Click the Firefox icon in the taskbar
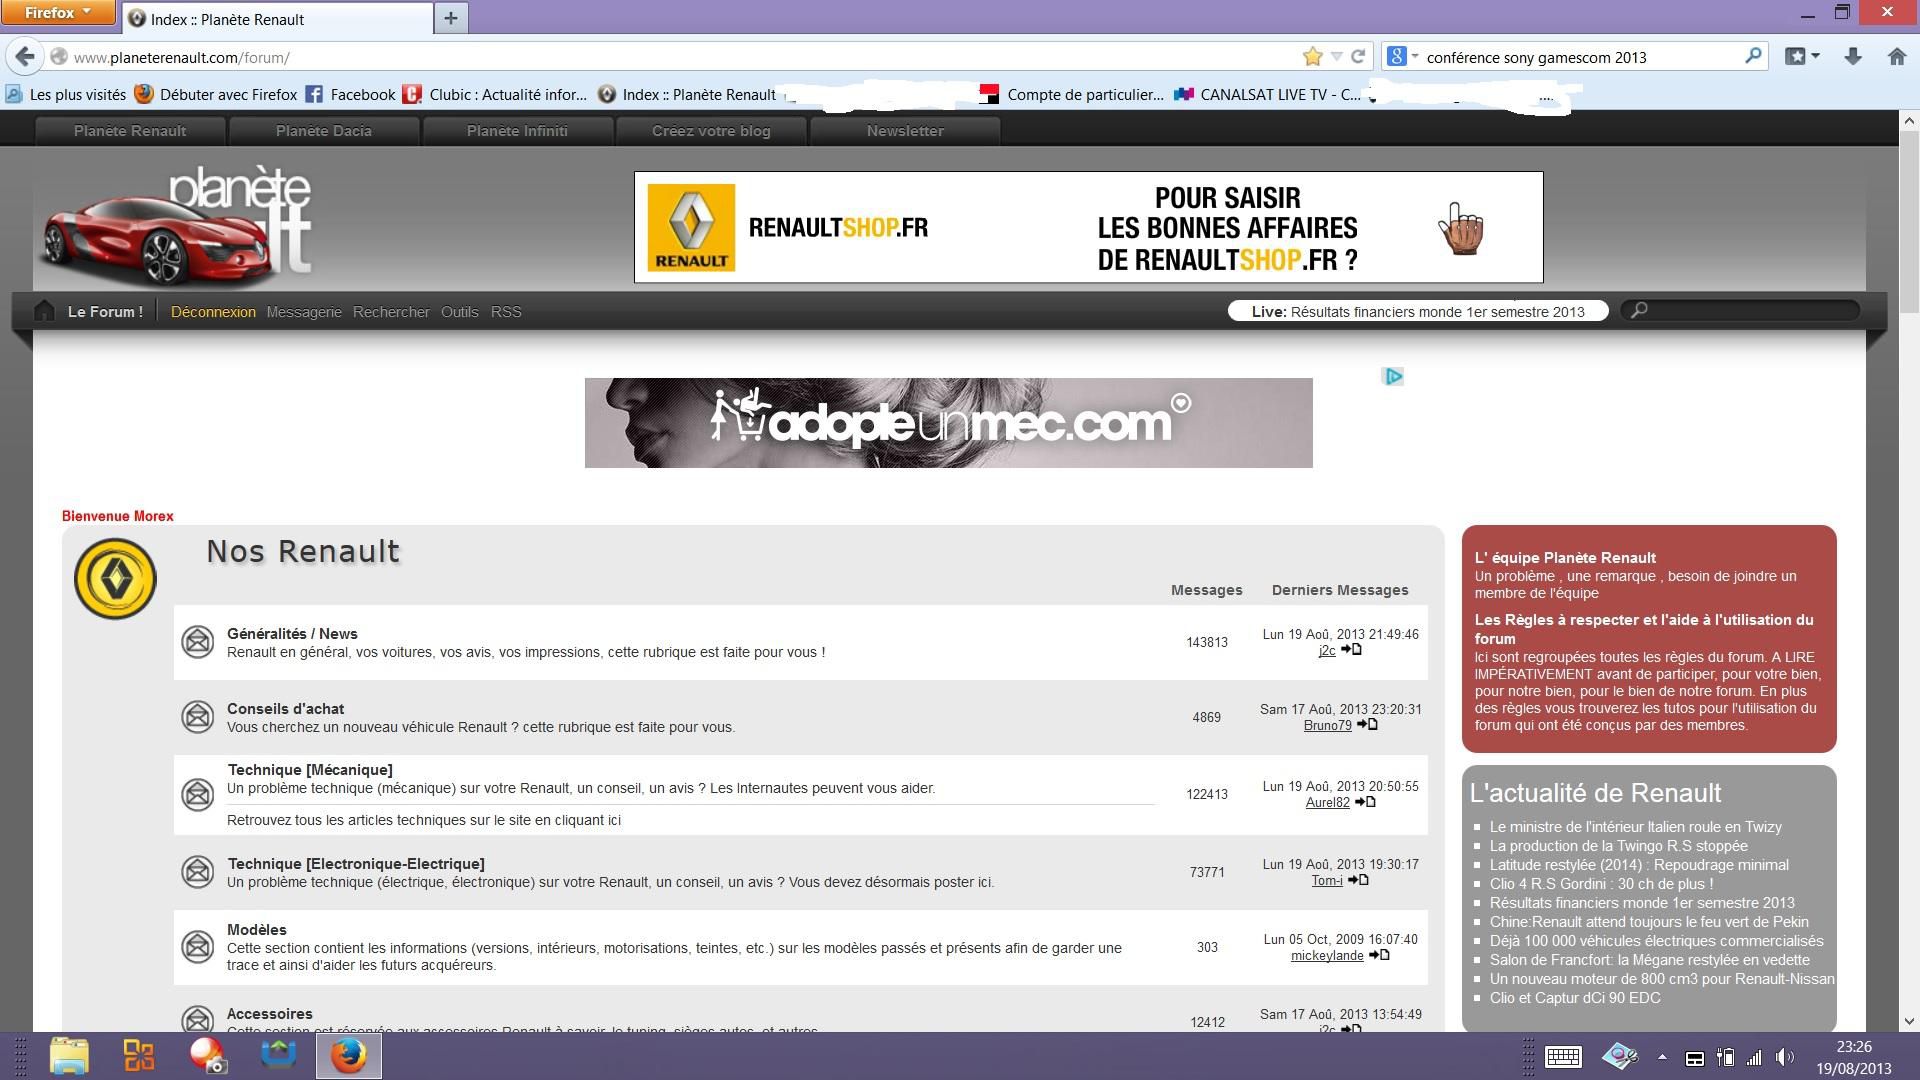Screen dimensions: 1920x1080 [x=349, y=1056]
